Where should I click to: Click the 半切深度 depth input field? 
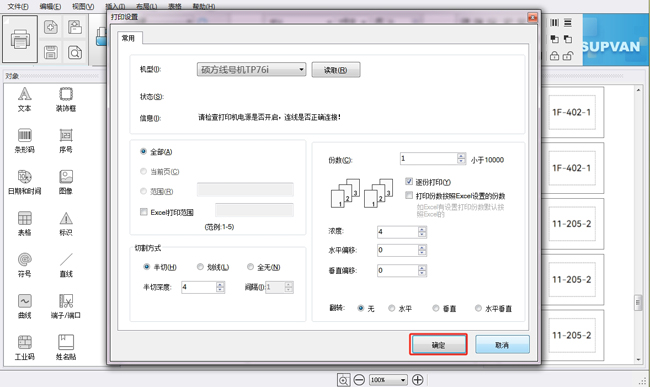[x=199, y=287]
